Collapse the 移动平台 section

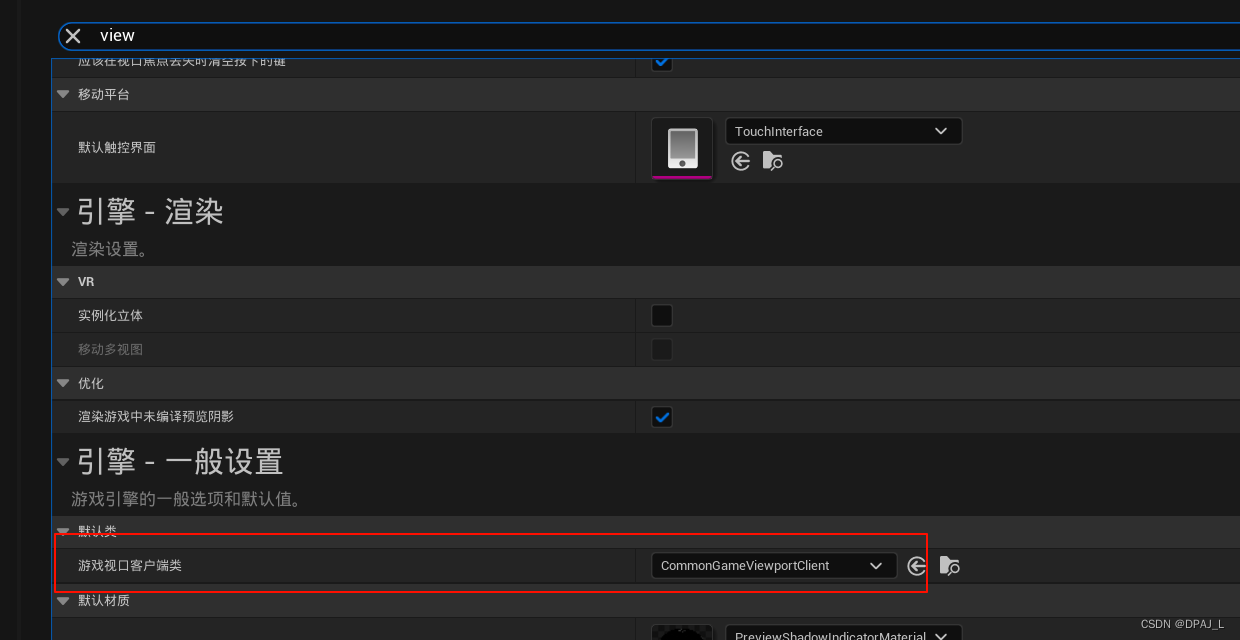63,94
